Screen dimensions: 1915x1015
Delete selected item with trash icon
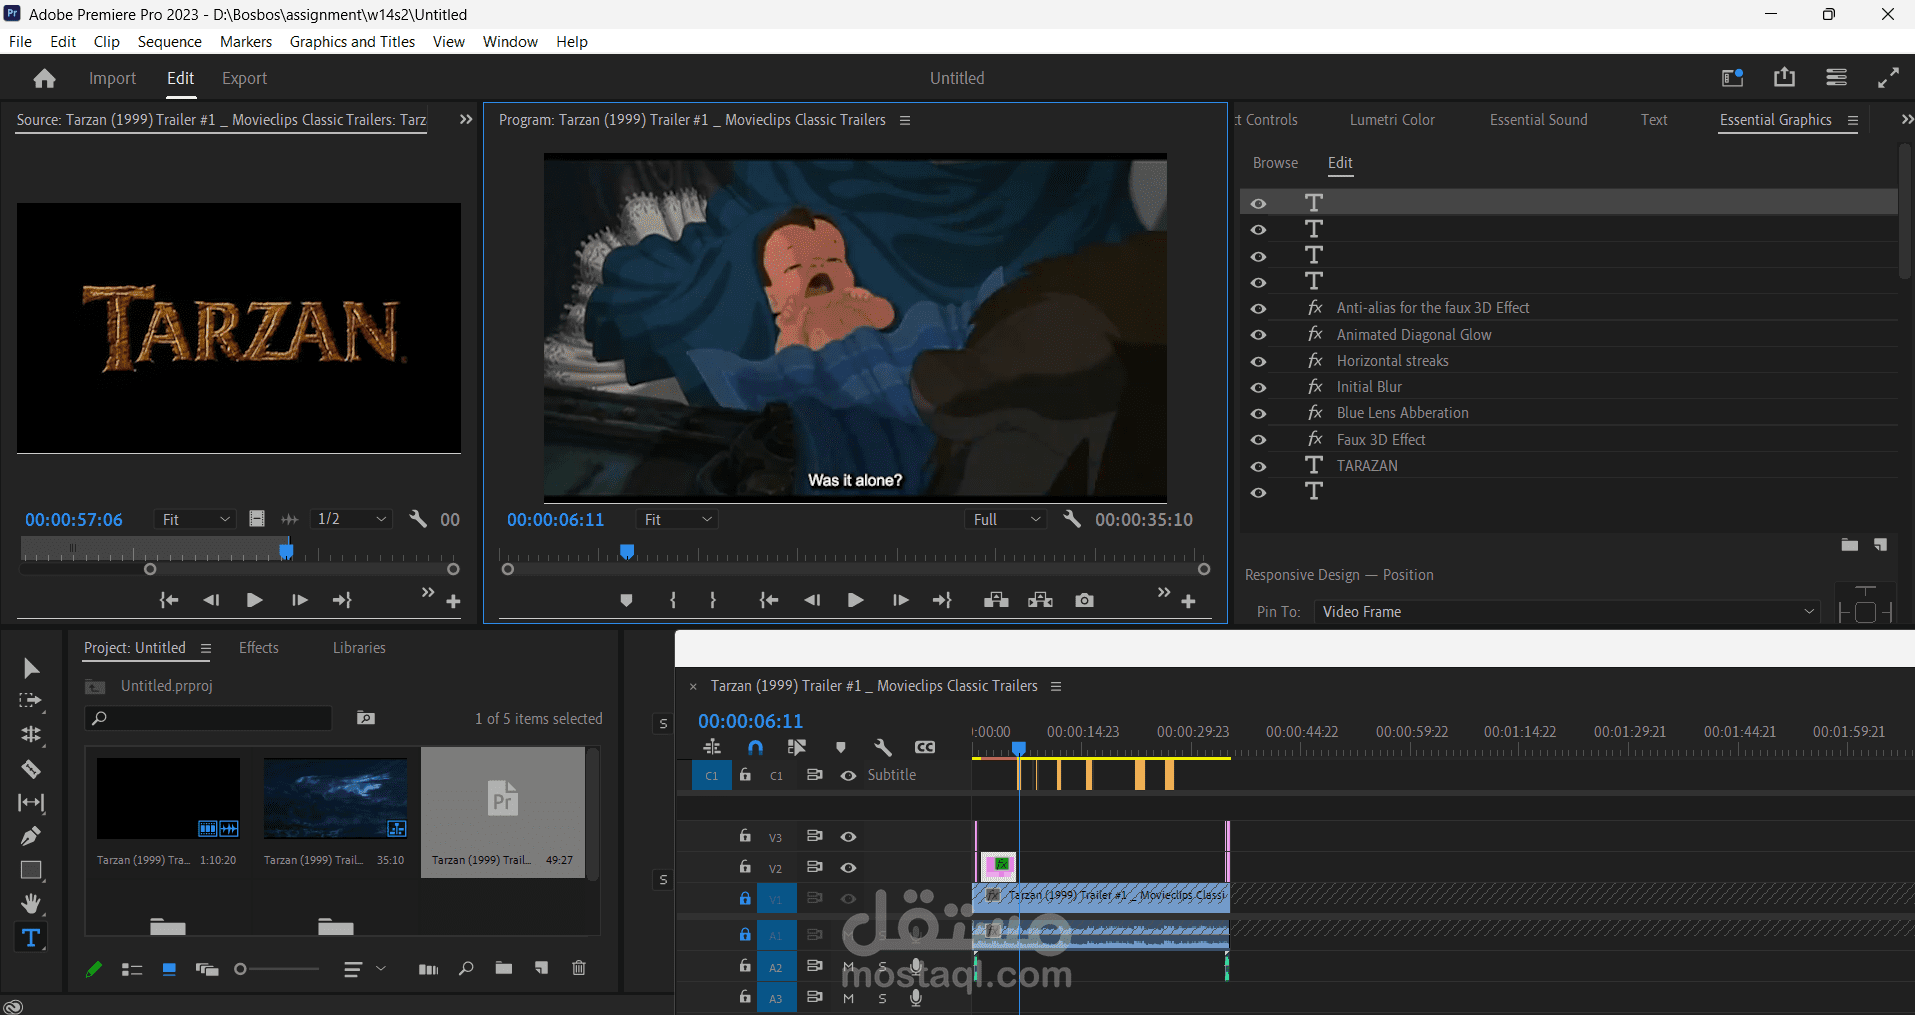click(x=579, y=968)
